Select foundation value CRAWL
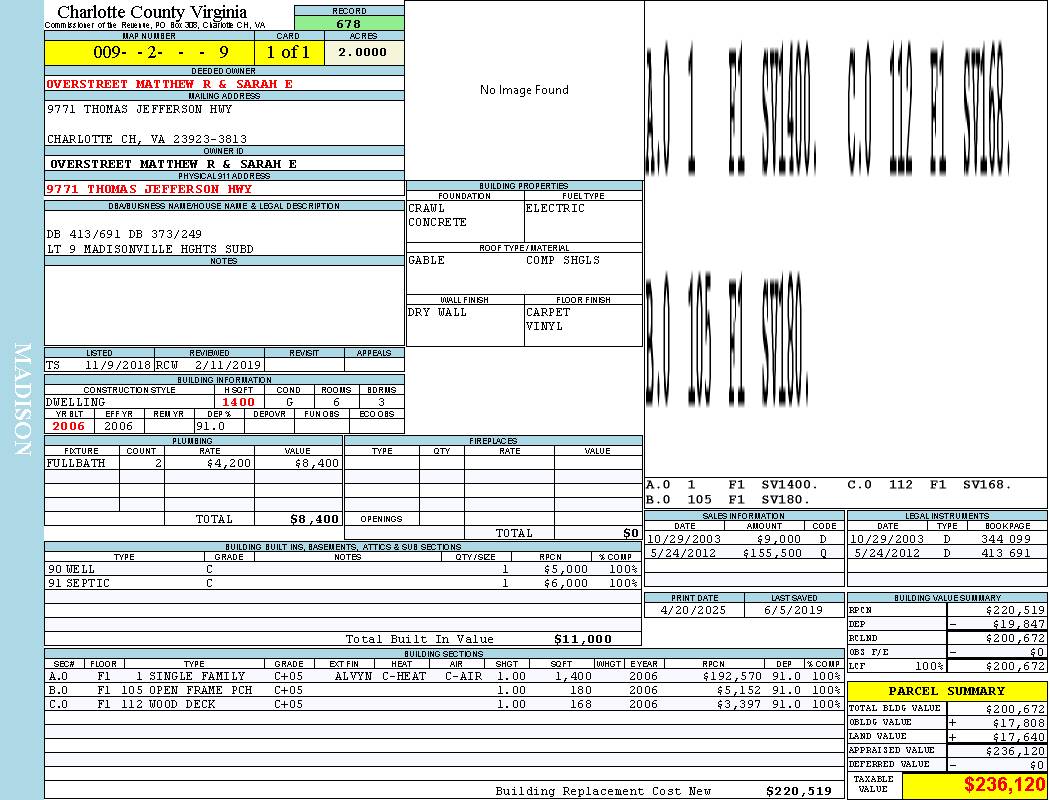The height and width of the screenshot is (800, 1050). (x=427, y=208)
